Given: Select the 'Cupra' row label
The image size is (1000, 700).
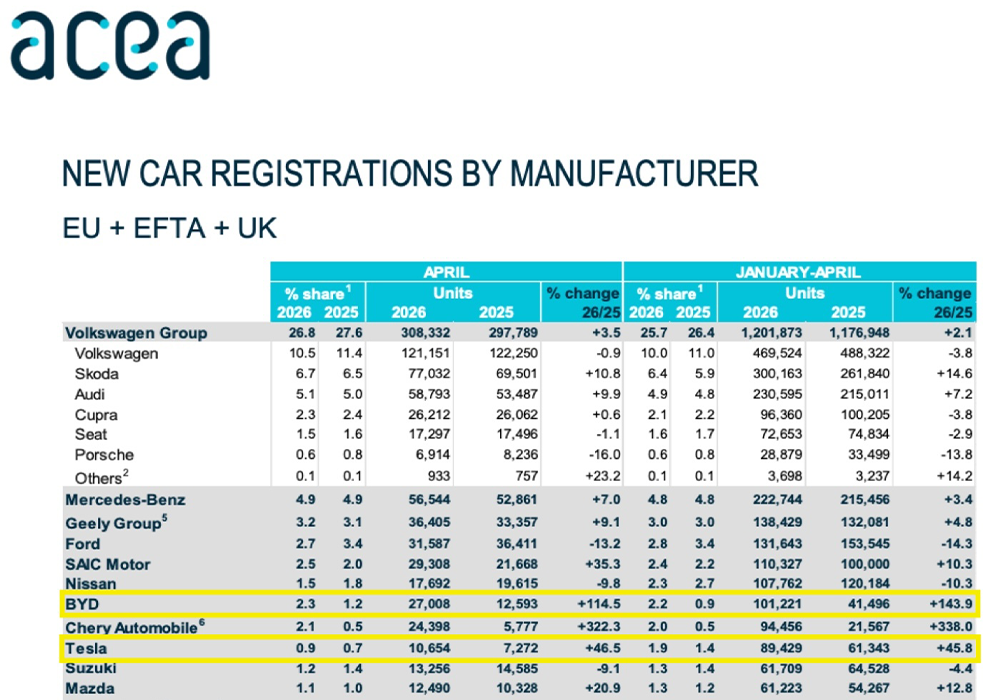Looking at the screenshot, I should click(96, 415).
